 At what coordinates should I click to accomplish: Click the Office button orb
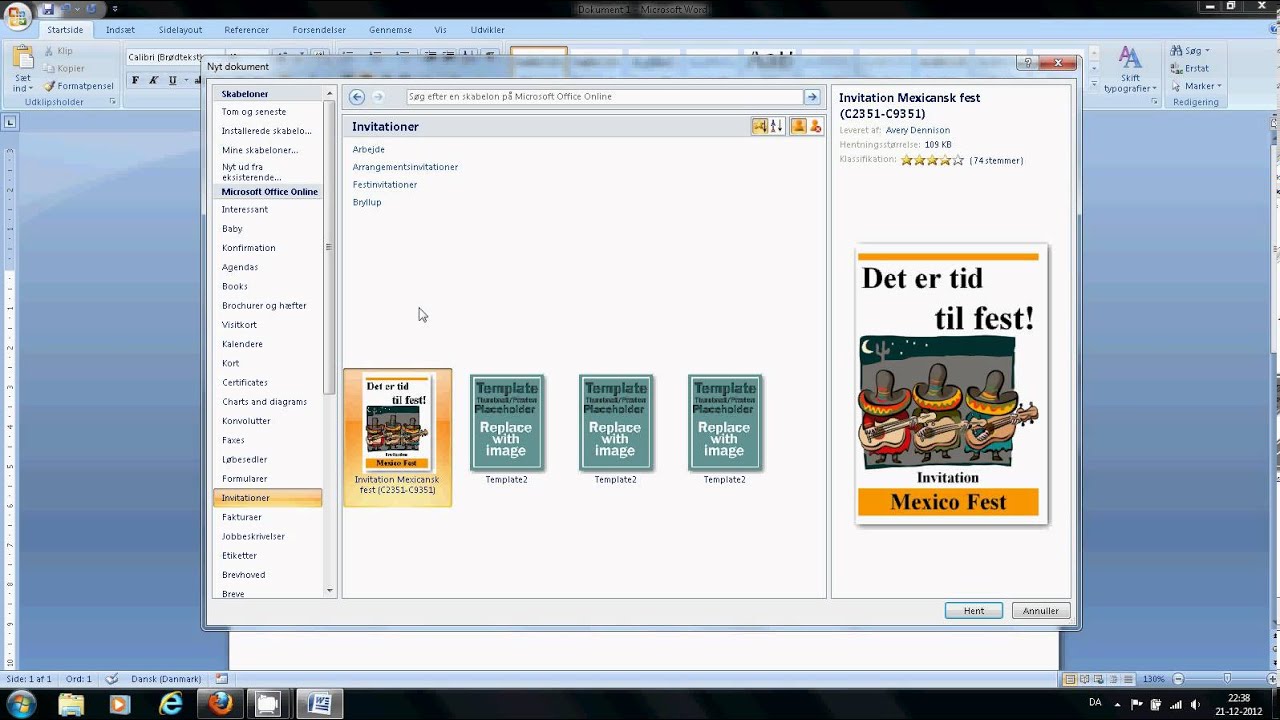17,16
